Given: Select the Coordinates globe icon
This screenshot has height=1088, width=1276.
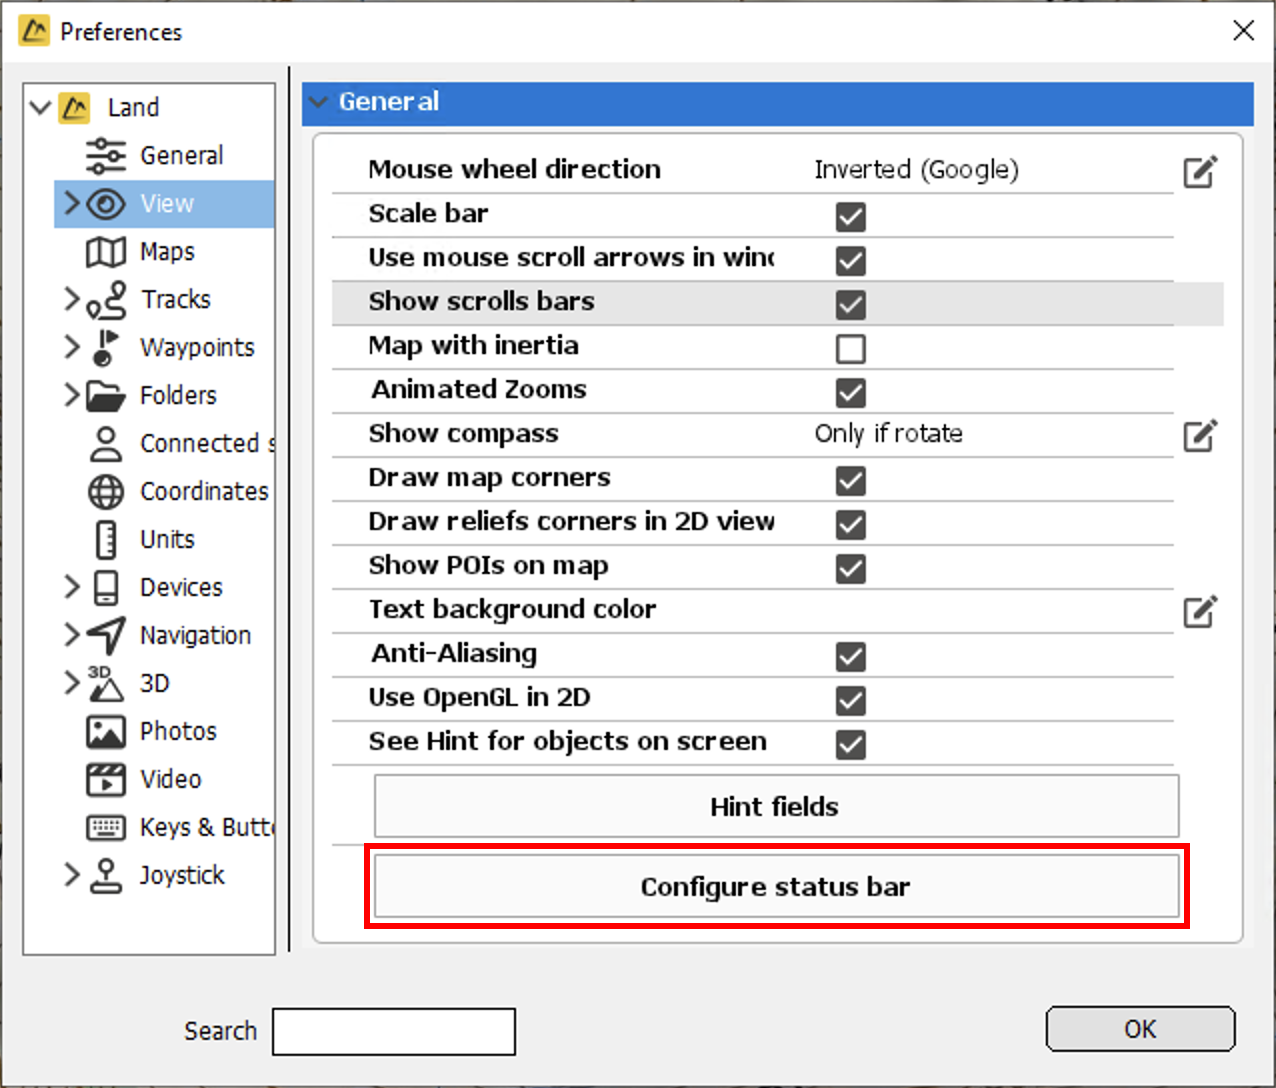Looking at the screenshot, I should [106, 492].
